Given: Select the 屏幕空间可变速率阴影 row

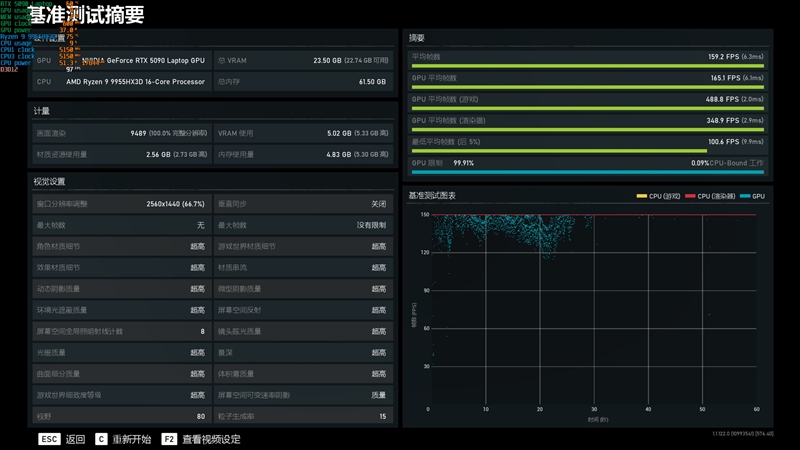Looking at the screenshot, I should tap(301, 395).
